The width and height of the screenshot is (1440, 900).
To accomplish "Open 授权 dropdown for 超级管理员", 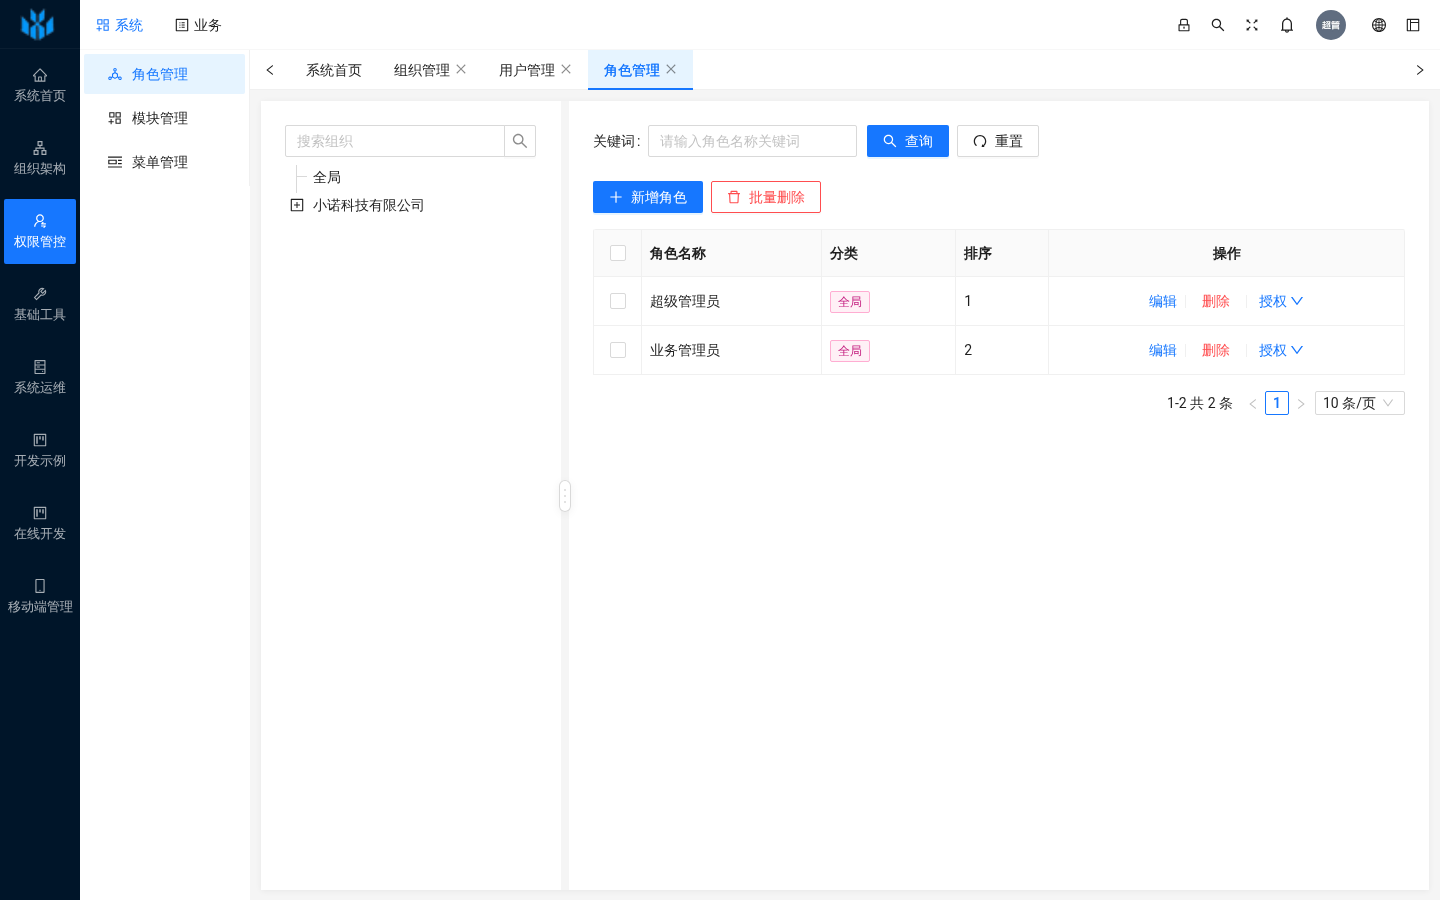I will [x=1281, y=301].
